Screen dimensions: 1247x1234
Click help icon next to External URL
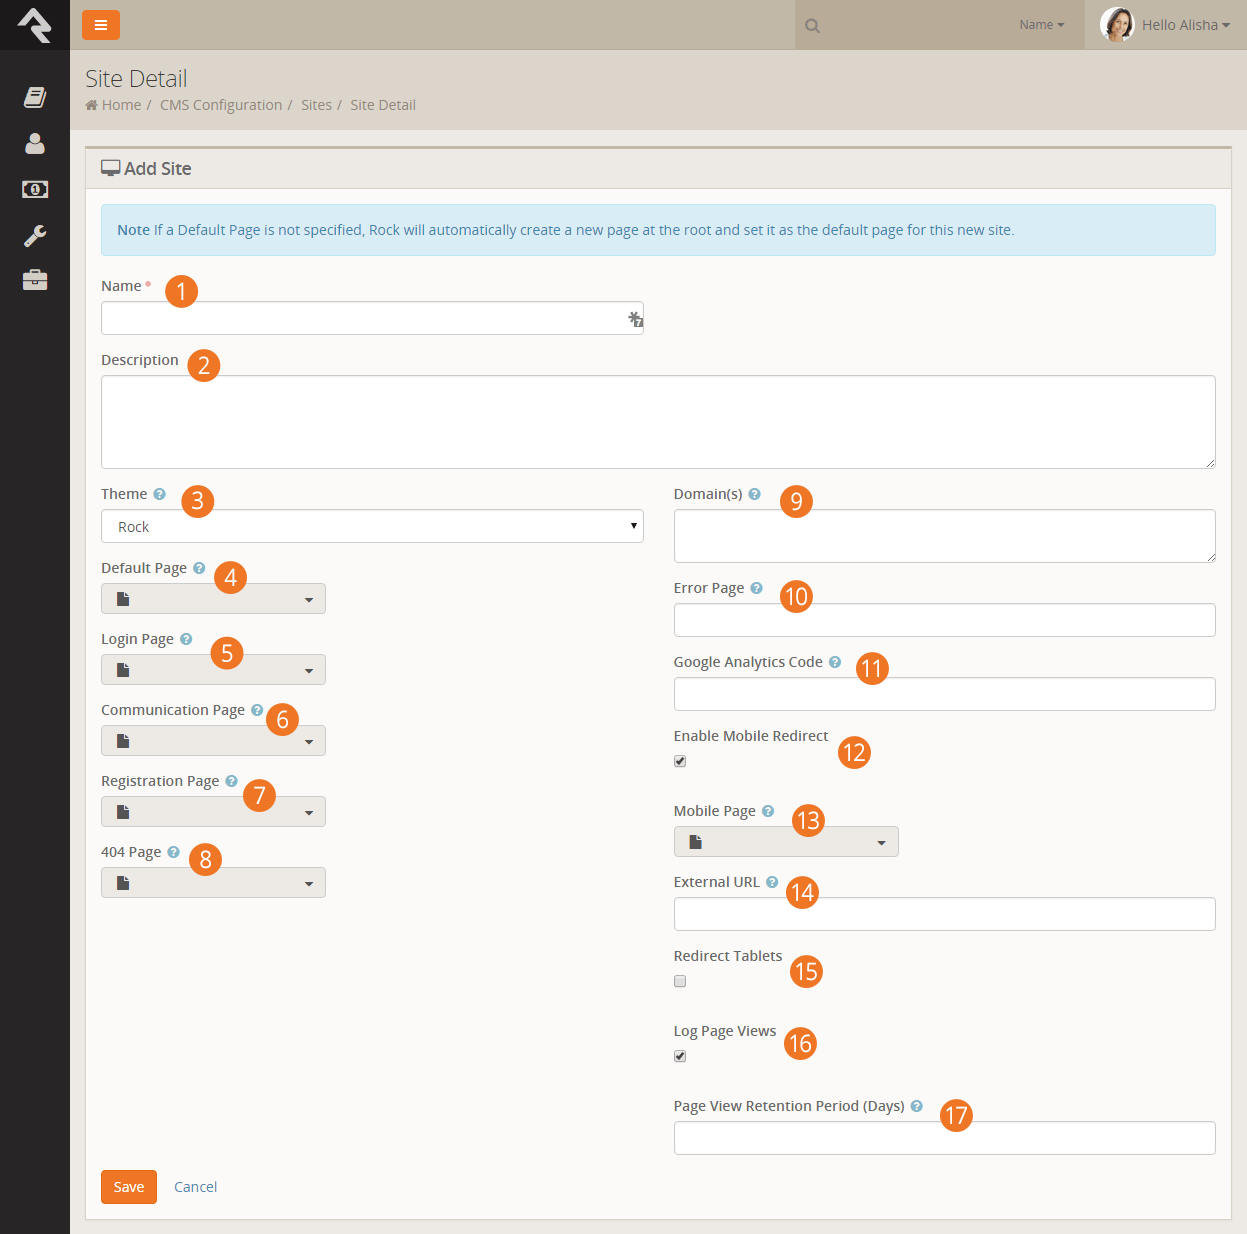tap(772, 882)
